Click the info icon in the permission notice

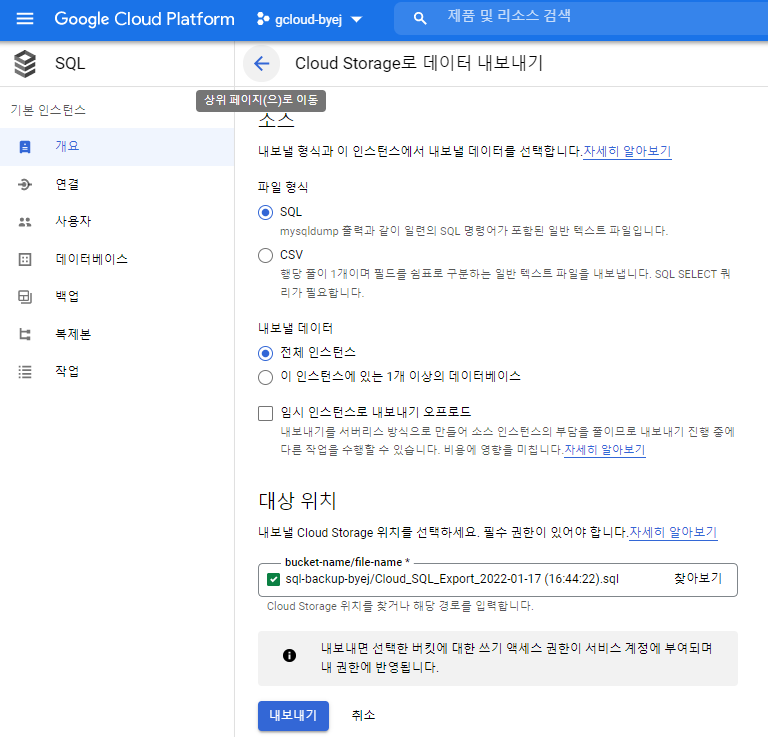tap(289, 655)
